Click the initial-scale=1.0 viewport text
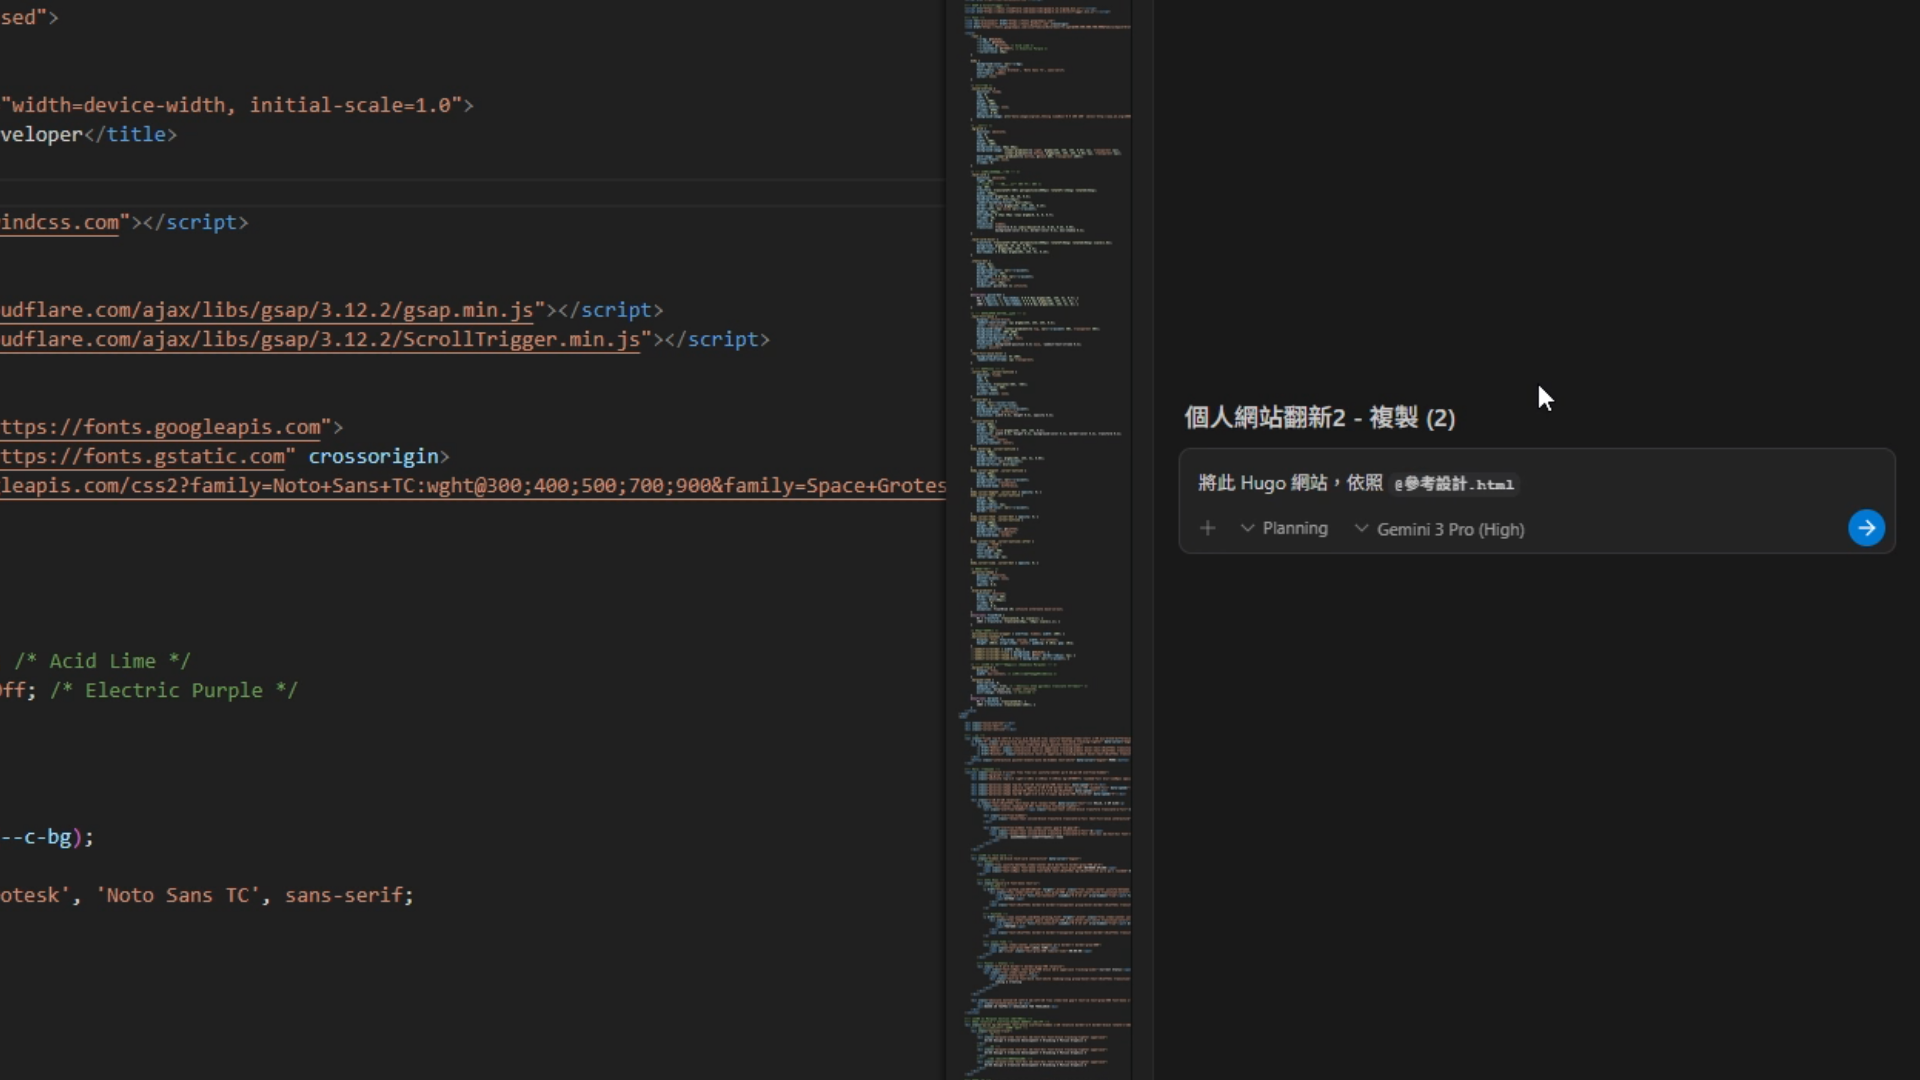This screenshot has height=1080, width=1920. [349, 105]
